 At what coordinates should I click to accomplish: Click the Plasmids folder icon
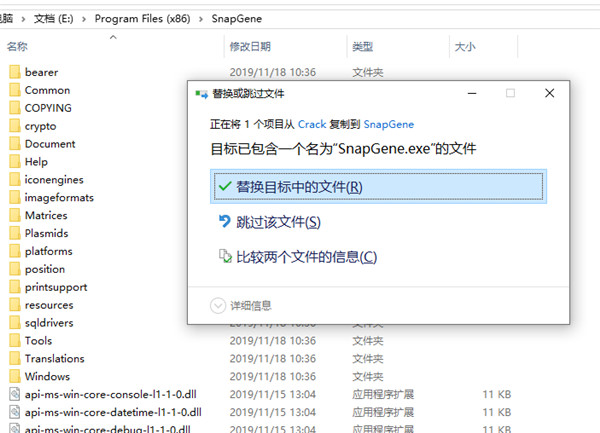coord(15,233)
